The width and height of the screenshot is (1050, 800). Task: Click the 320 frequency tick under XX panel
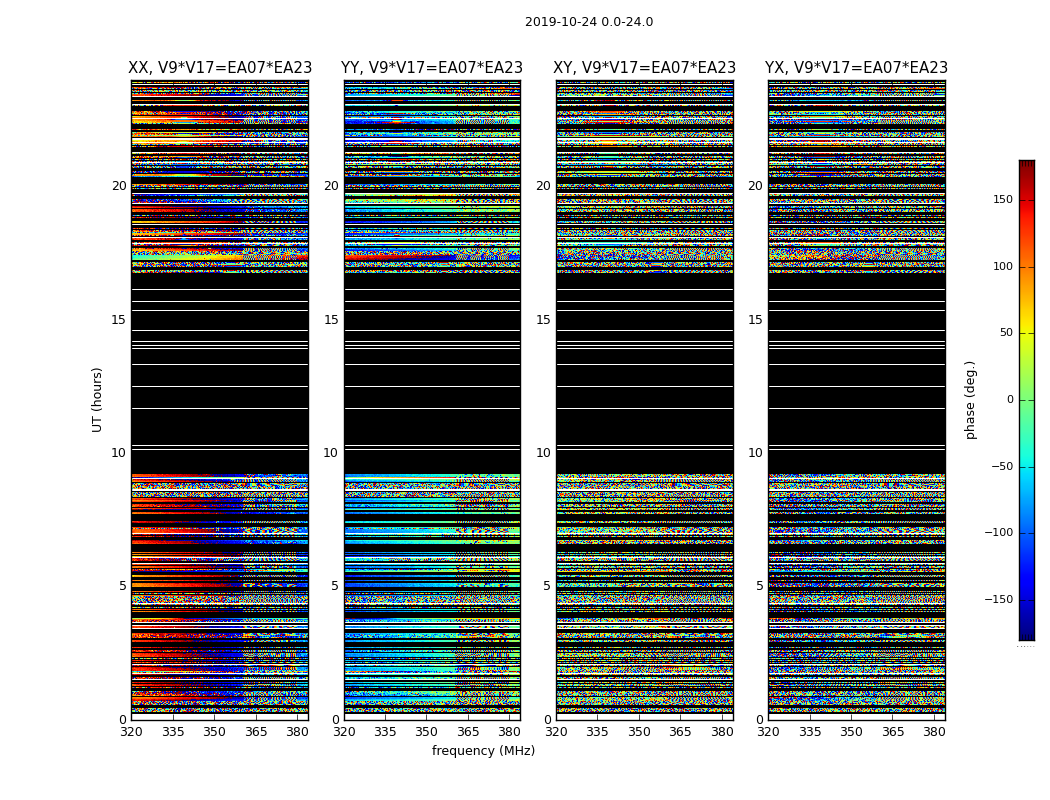coord(131,732)
